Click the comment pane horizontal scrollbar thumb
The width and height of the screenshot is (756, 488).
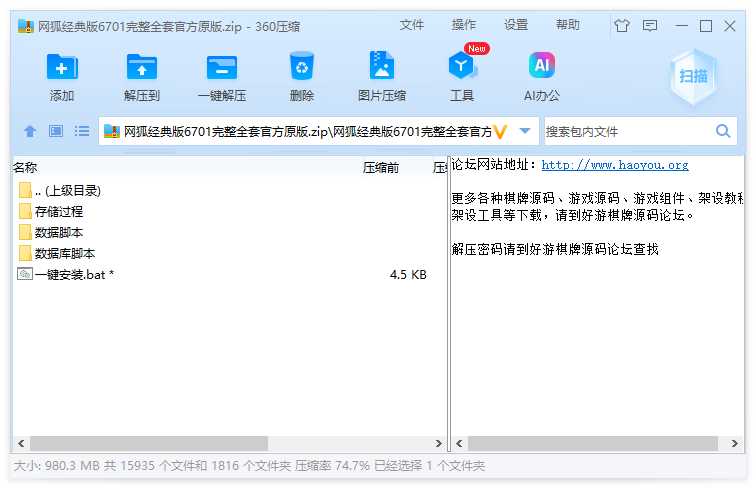pyautogui.click(x=593, y=443)
